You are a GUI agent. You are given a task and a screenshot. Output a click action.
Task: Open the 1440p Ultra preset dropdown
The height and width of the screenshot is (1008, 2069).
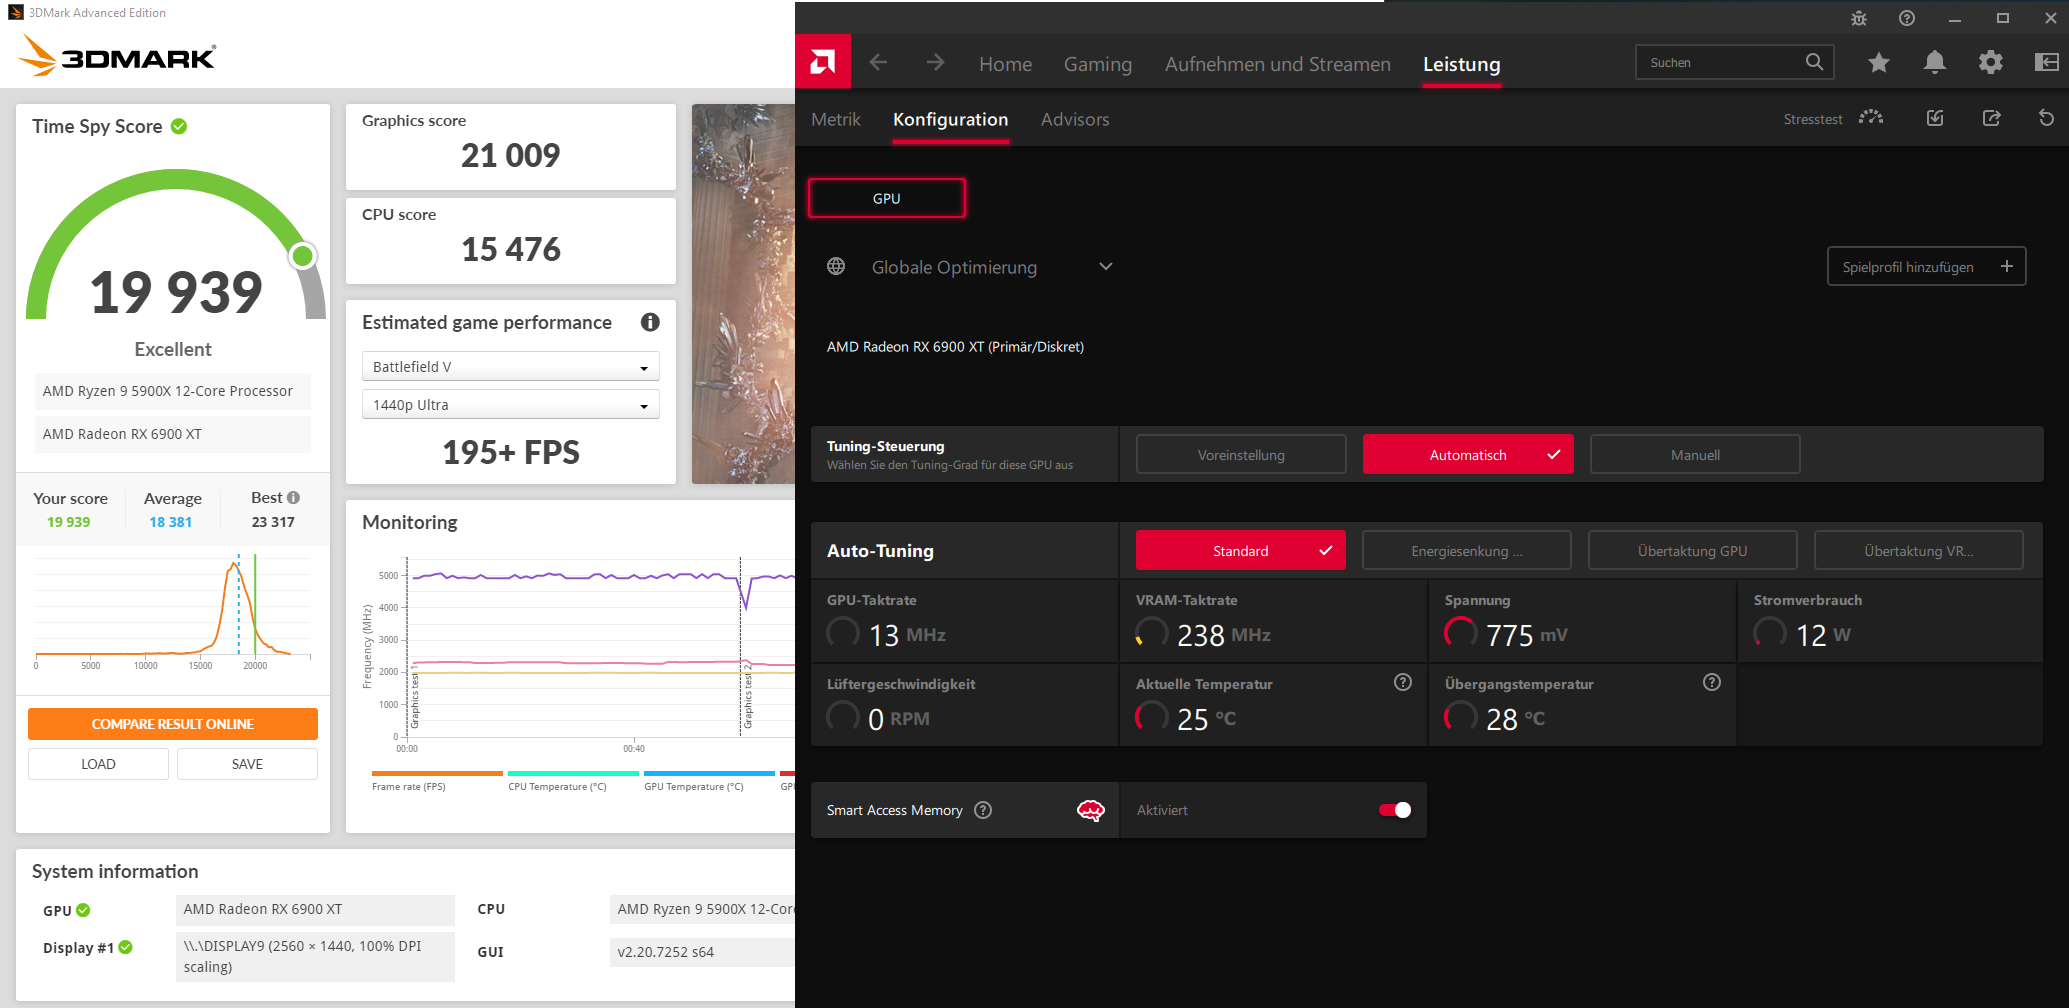510,405
